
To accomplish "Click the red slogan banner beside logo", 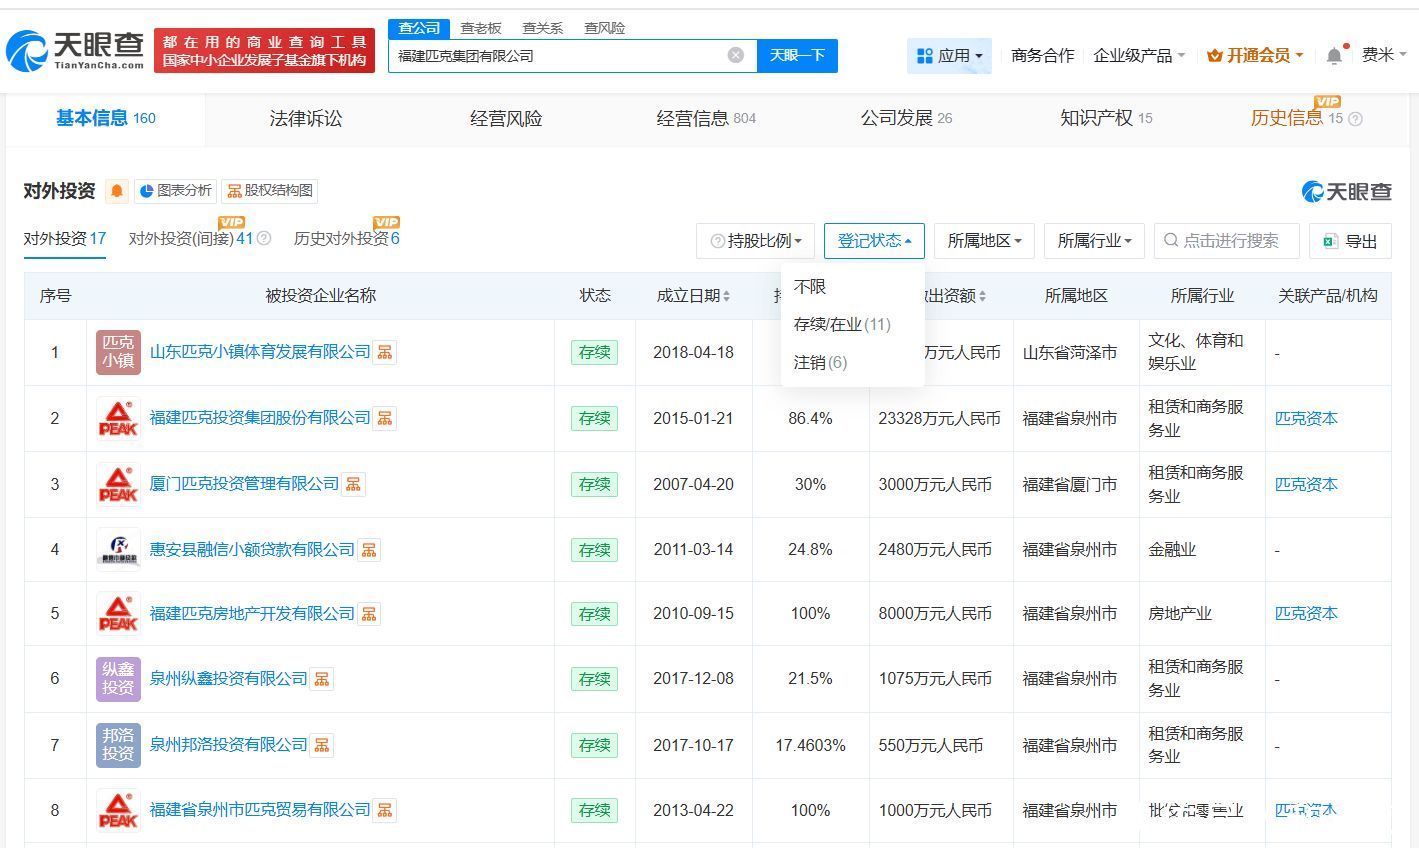I will coord(265,51).
